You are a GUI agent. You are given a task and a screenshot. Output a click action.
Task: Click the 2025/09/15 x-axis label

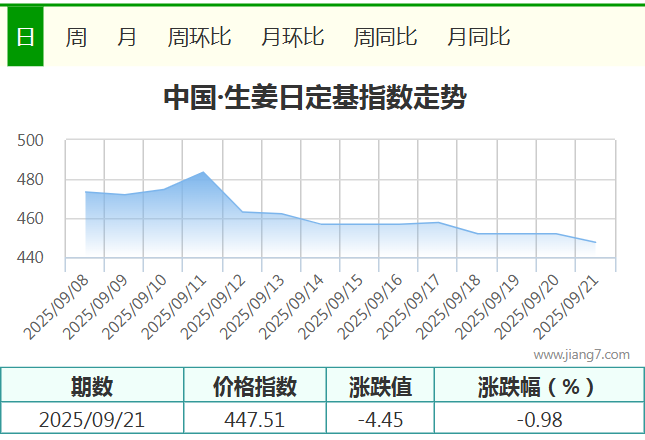pyautogui.click(x=330, y=307)
